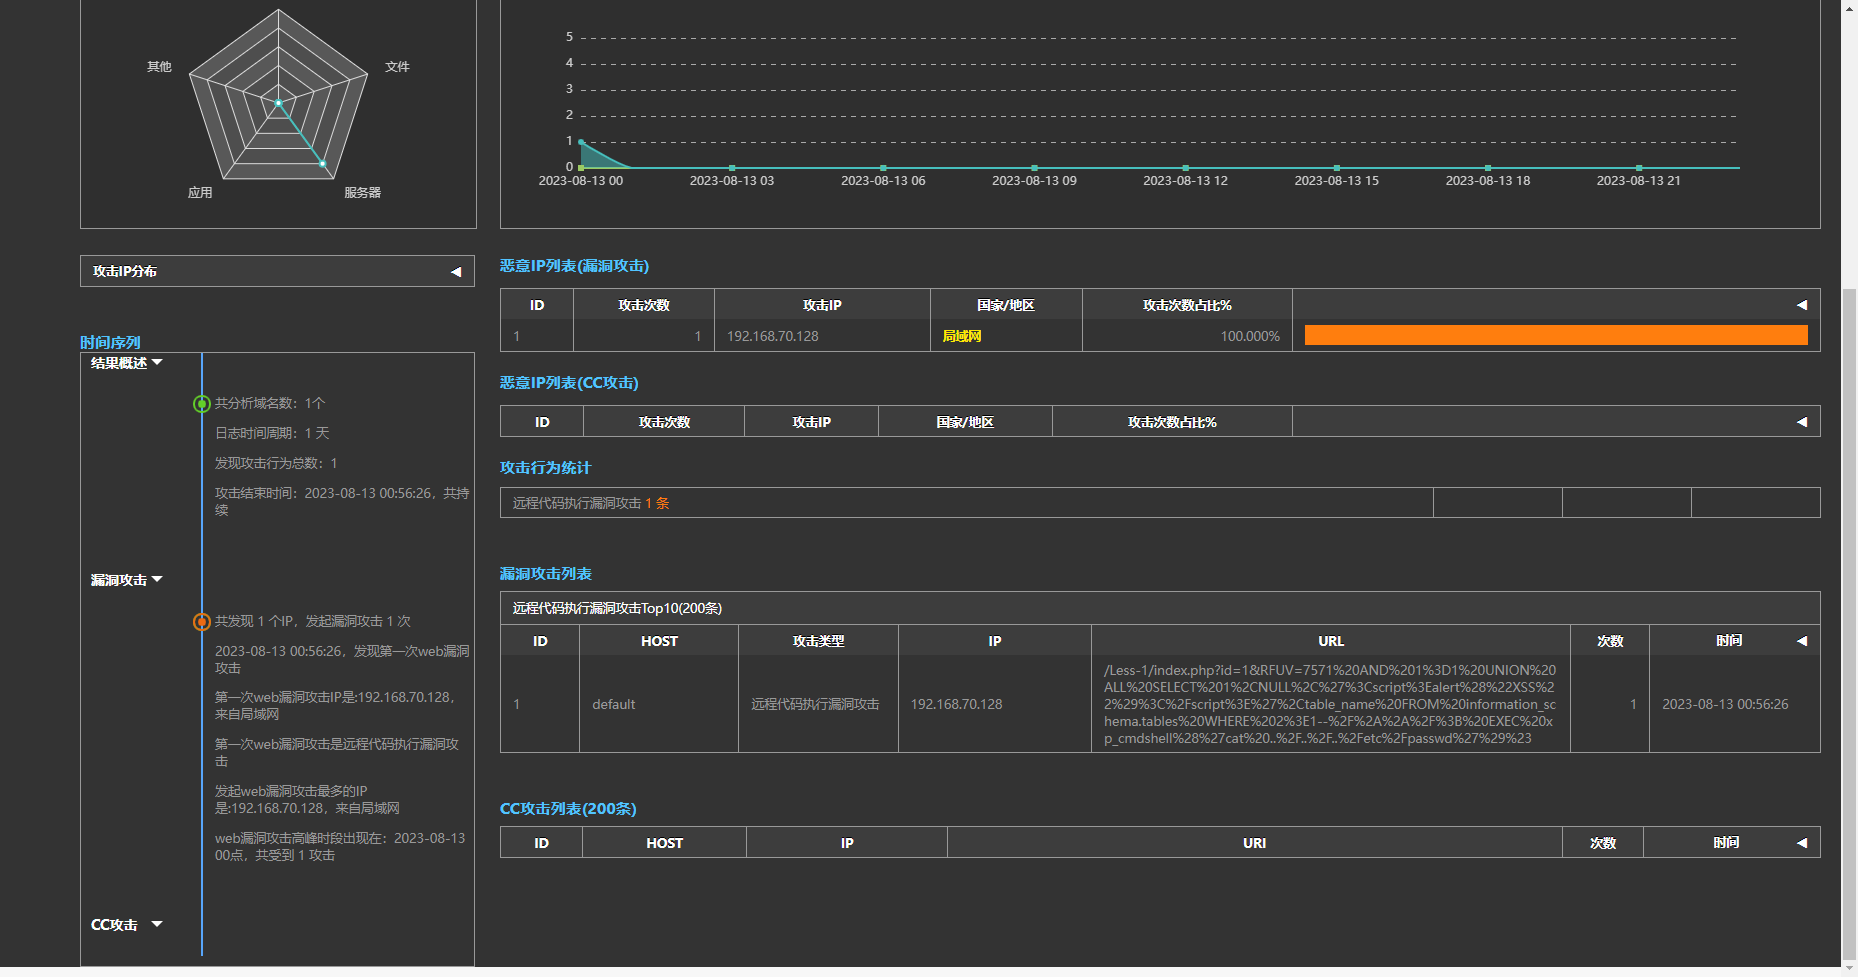
Task: Click the 共发现 1 个IP timeline entry
Action: point(313,622)
